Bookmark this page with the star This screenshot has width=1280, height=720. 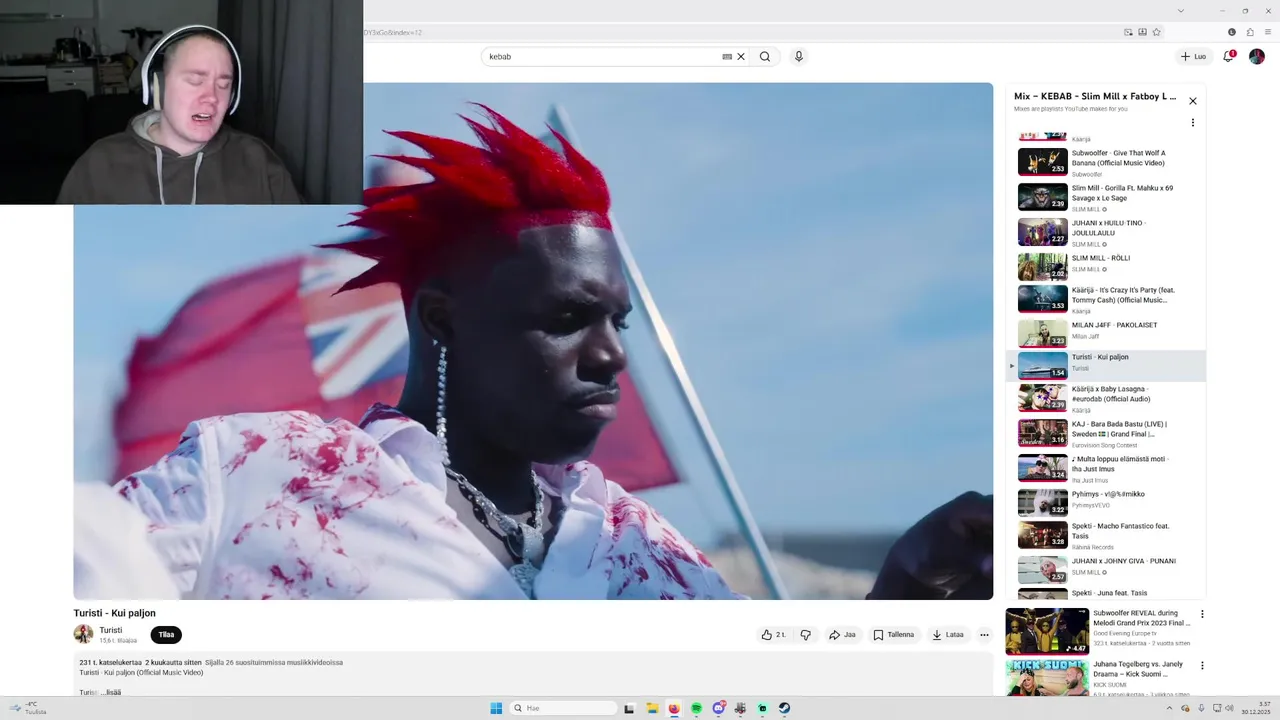click(x=1156, y=32)
